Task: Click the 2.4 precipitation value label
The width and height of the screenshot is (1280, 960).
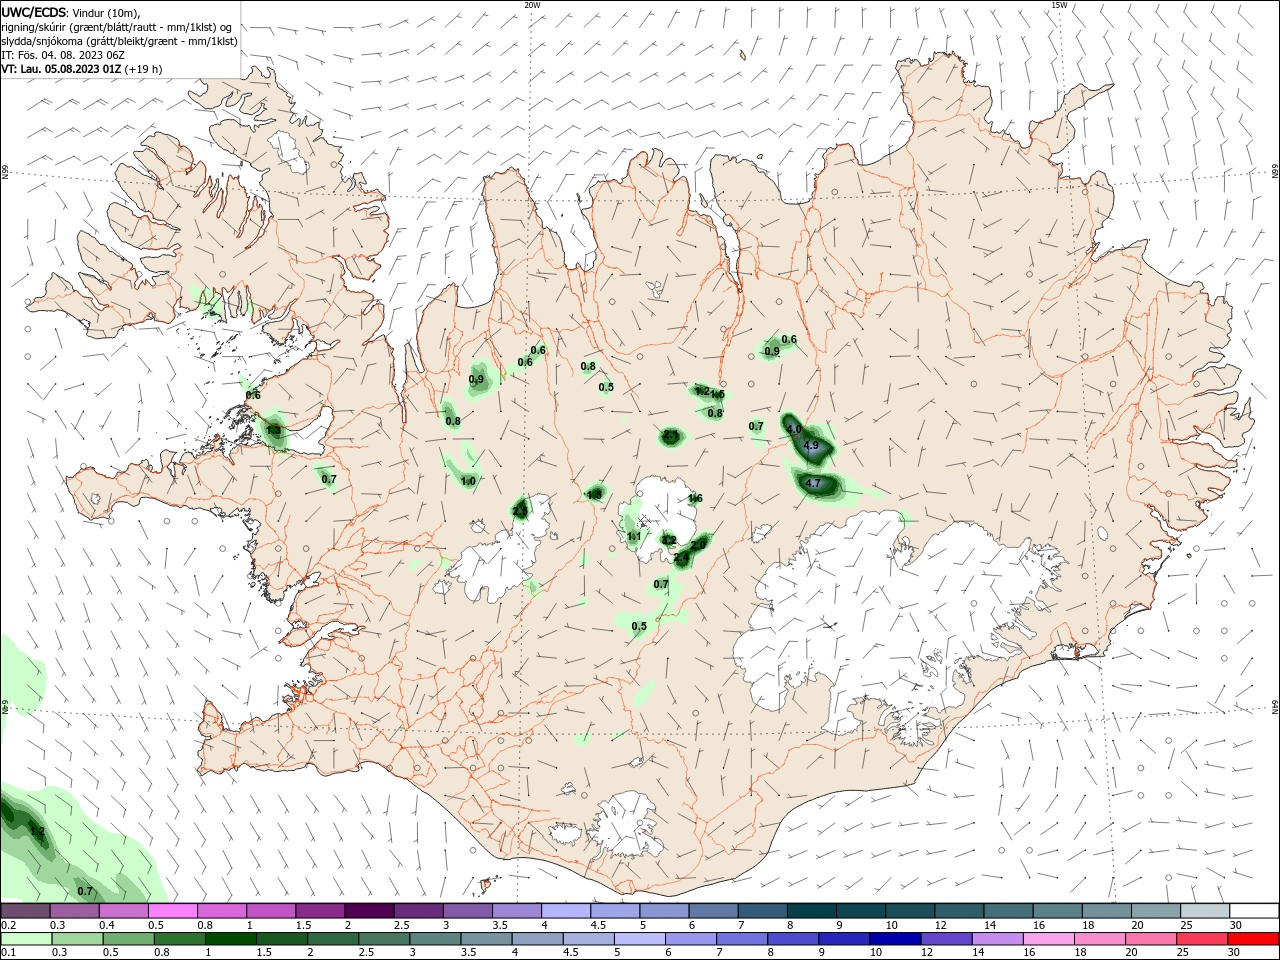Action: click(x=681, y=558)
